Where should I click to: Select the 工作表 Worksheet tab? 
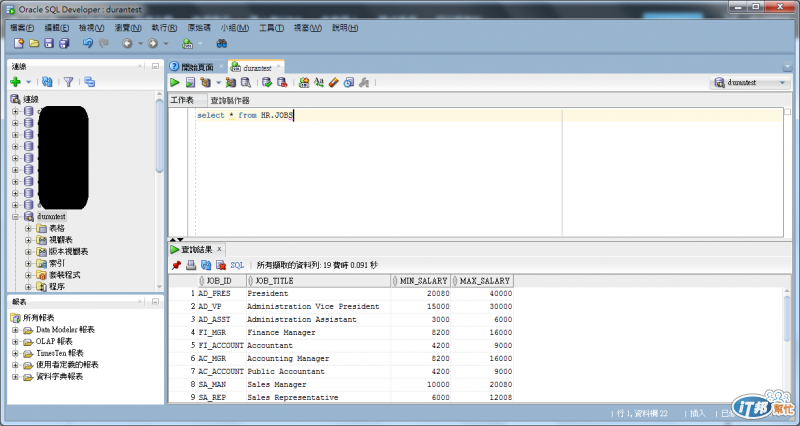click(182, 100)
